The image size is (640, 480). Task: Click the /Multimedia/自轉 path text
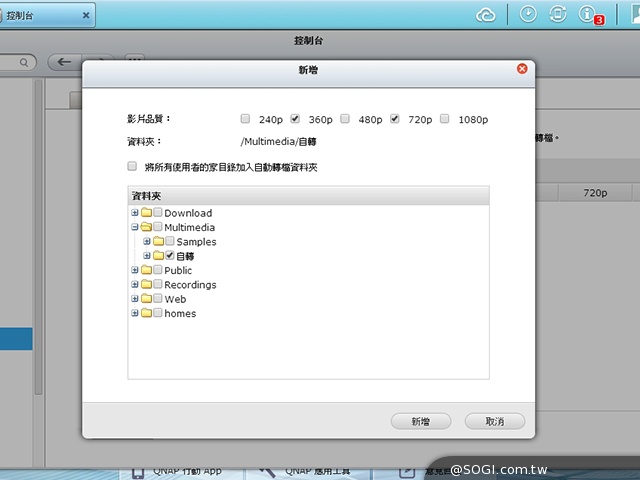(x=278, y=142)
